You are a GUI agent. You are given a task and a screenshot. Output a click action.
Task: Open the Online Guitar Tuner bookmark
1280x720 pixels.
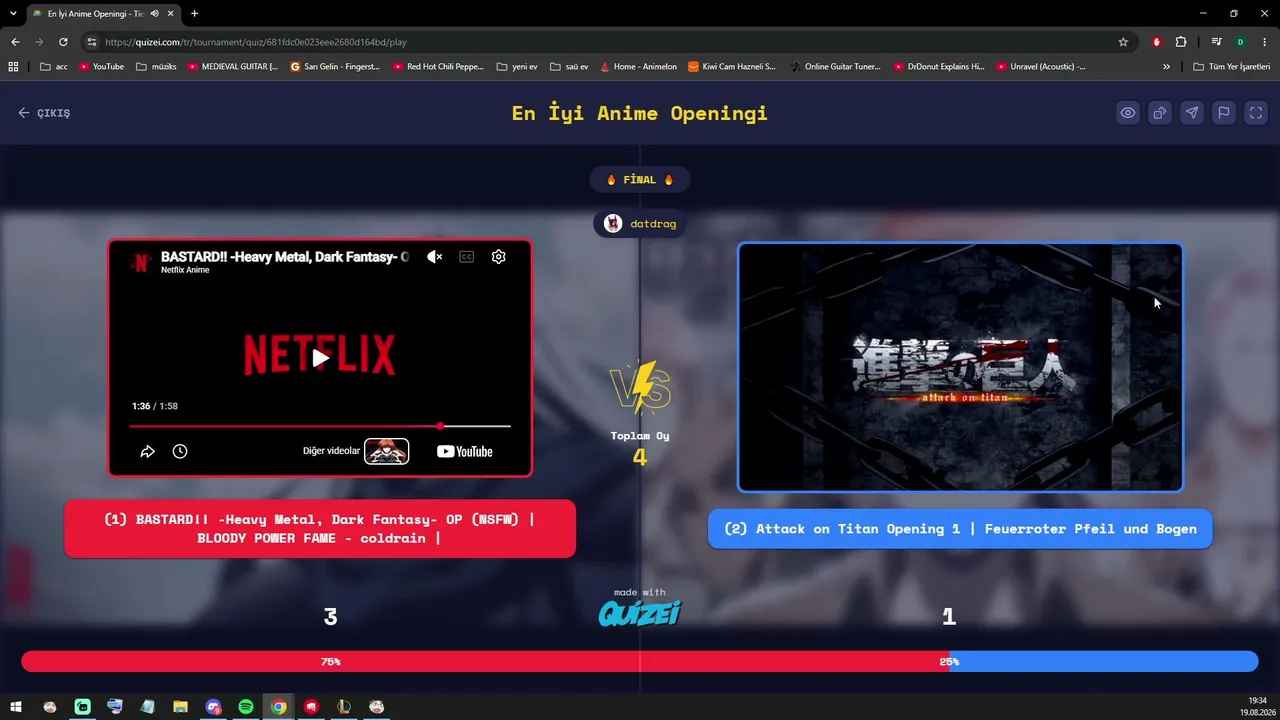(x=835, y=67)
